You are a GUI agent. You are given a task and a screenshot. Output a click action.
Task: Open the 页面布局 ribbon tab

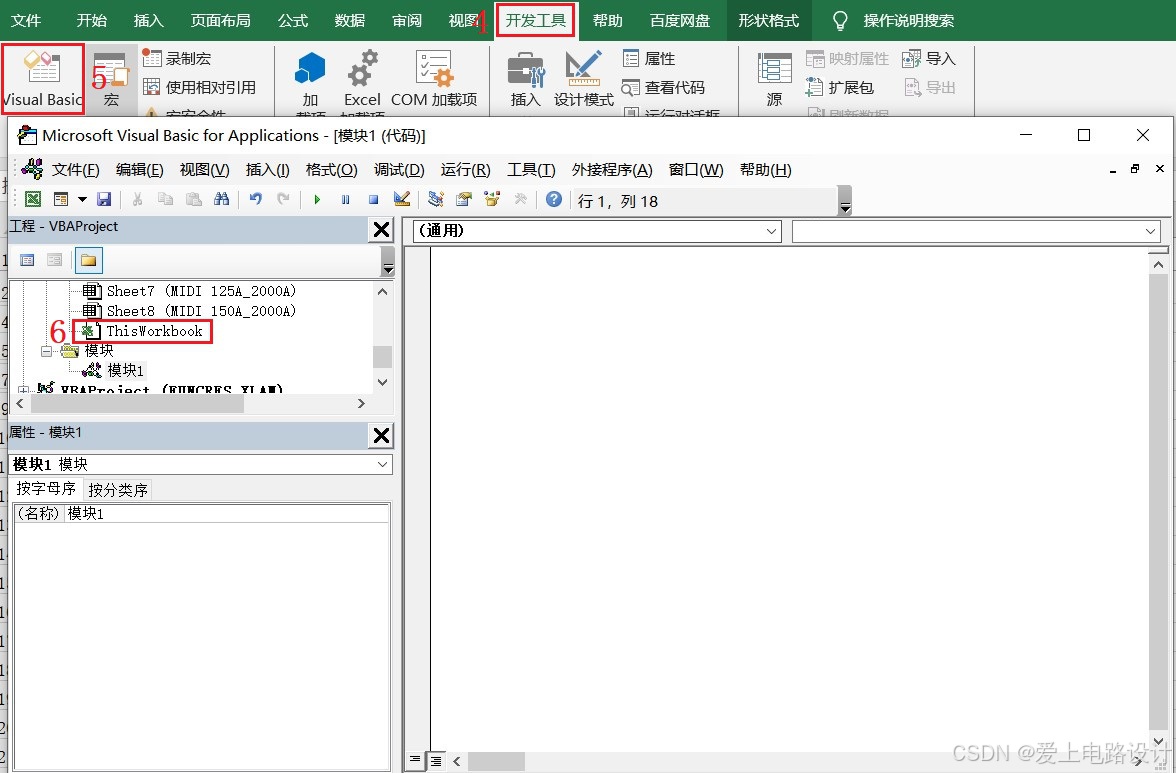(x=220, y=20)
